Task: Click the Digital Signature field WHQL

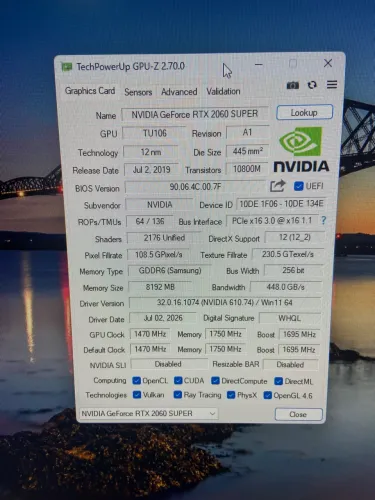Action: (289, 318)
